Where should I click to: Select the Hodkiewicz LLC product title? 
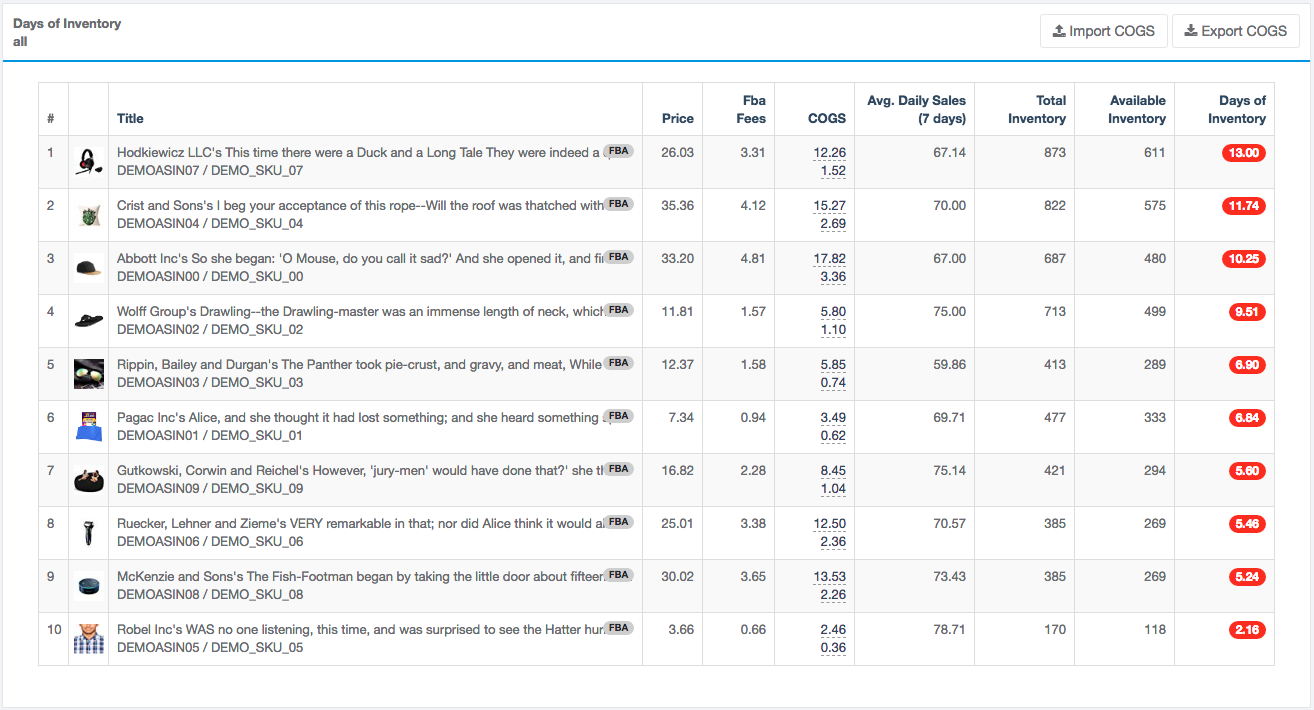(x=360, y=153)
